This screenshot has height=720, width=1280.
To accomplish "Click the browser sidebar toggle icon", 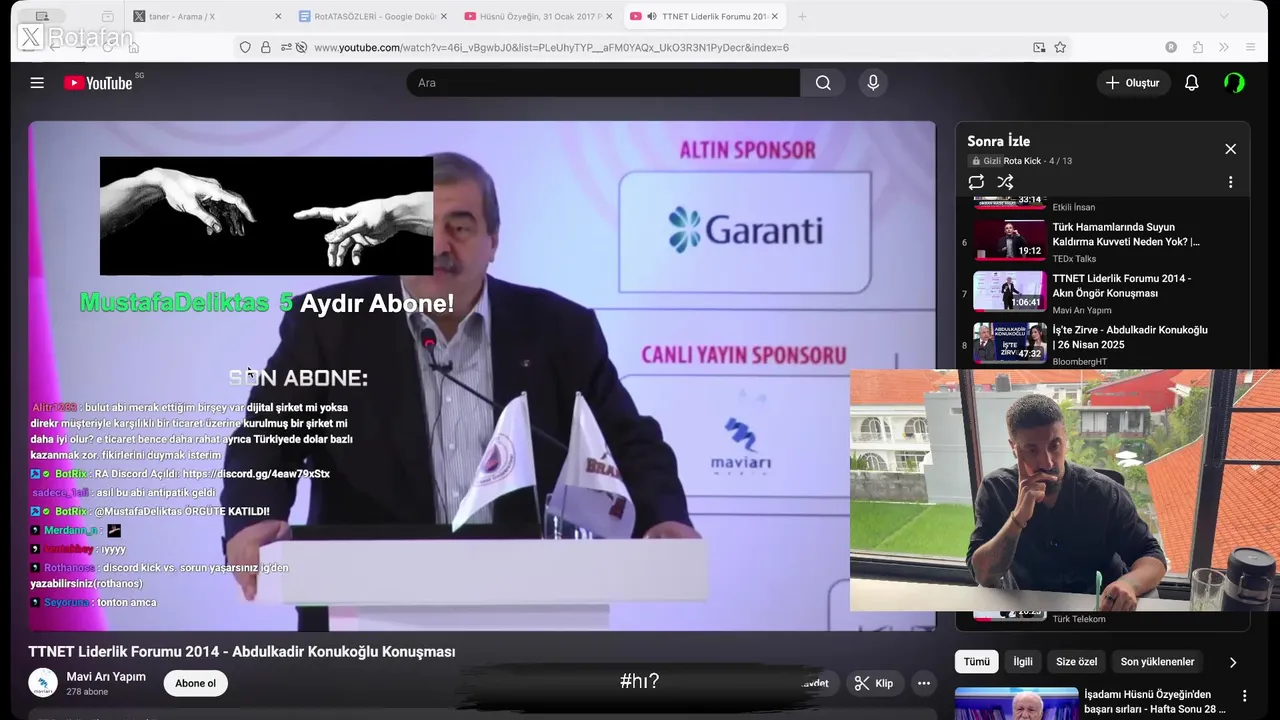I will pos(41,17).
